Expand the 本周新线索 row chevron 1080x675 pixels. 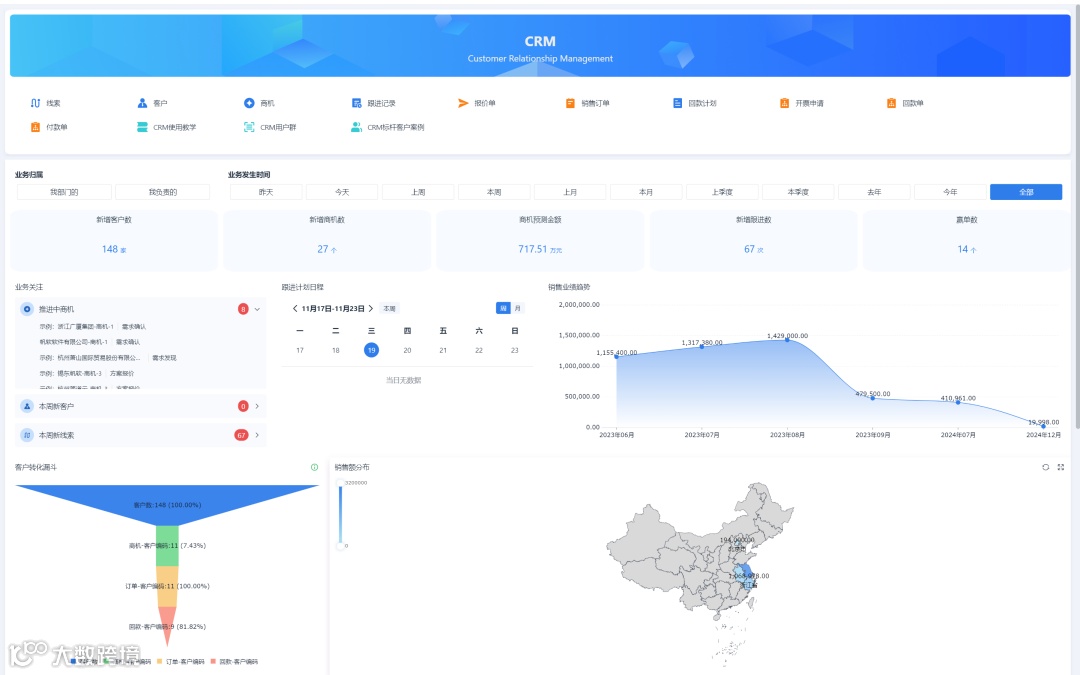pos(257,435)
